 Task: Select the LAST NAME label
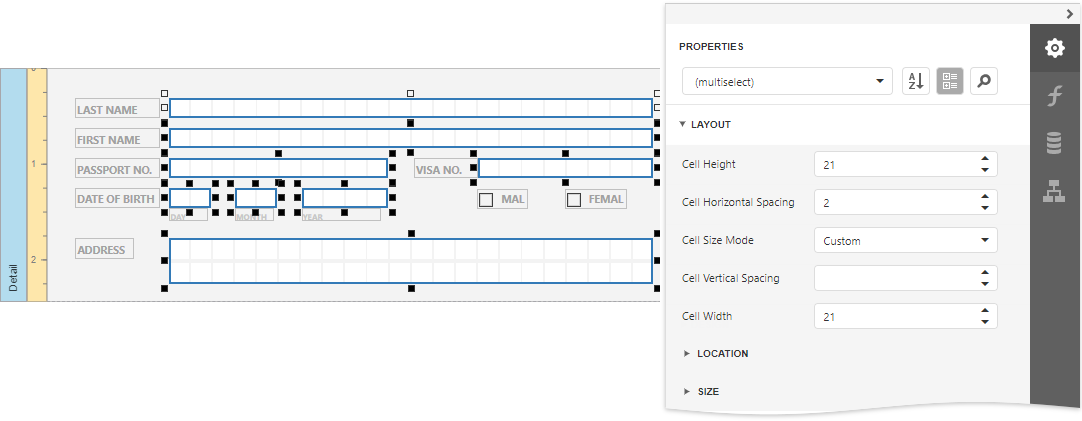(107, 110)
